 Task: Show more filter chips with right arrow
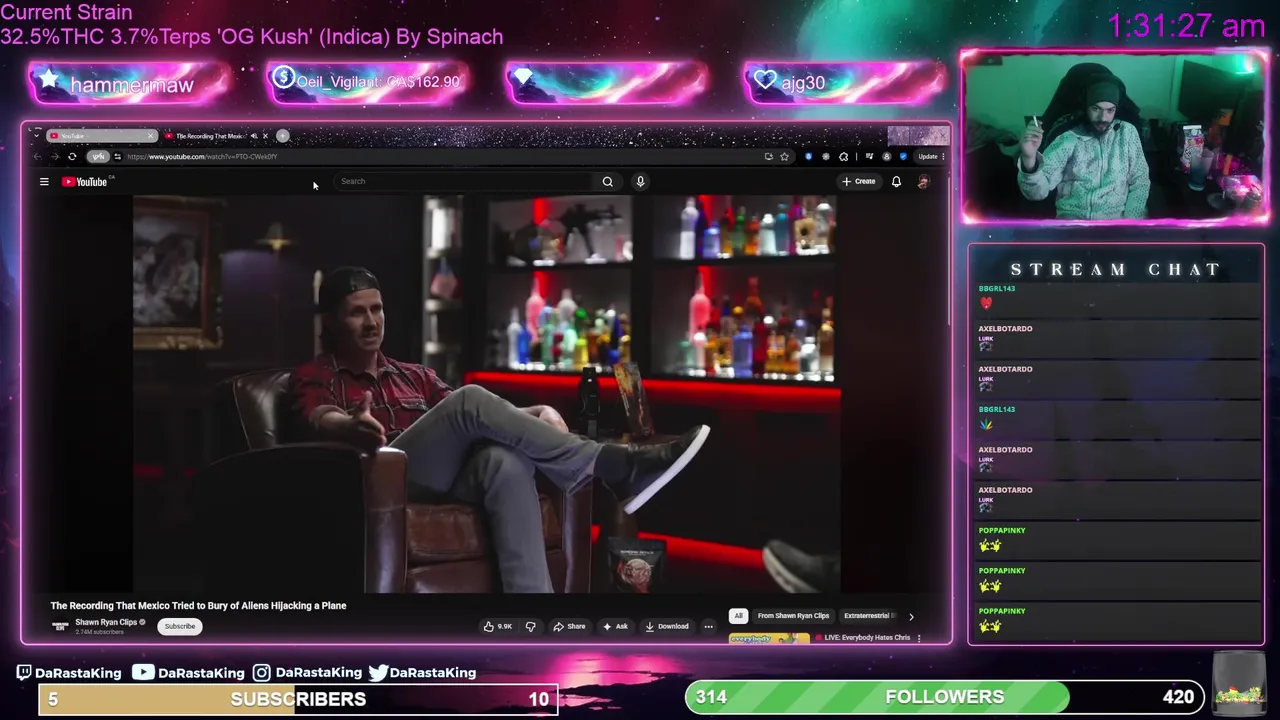point(911,616)
